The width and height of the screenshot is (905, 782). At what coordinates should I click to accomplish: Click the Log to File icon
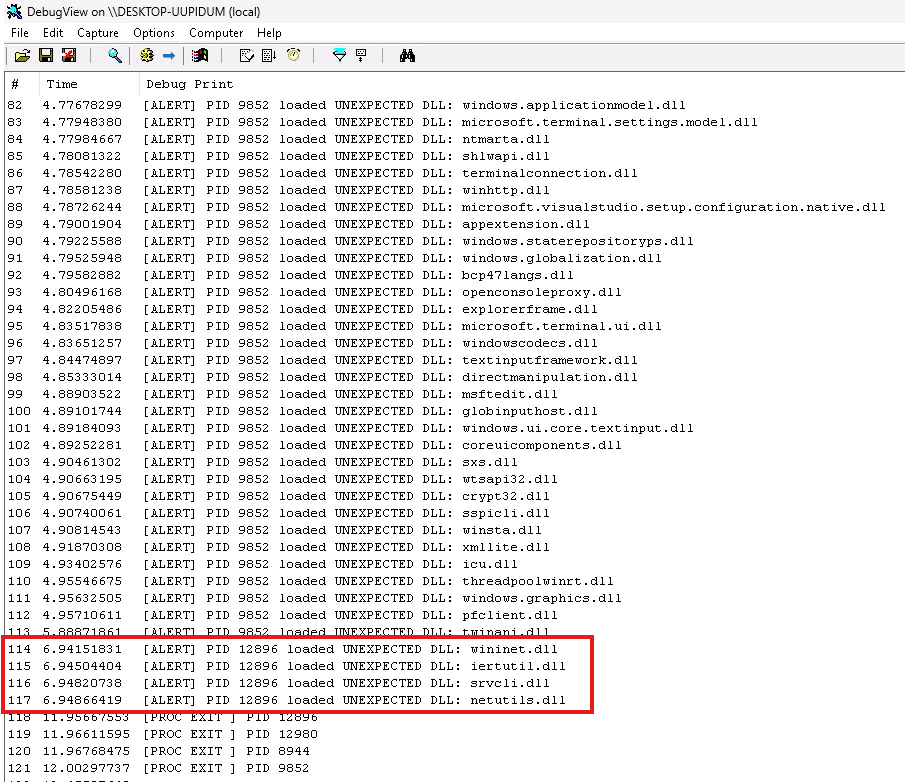pos(68,56)
